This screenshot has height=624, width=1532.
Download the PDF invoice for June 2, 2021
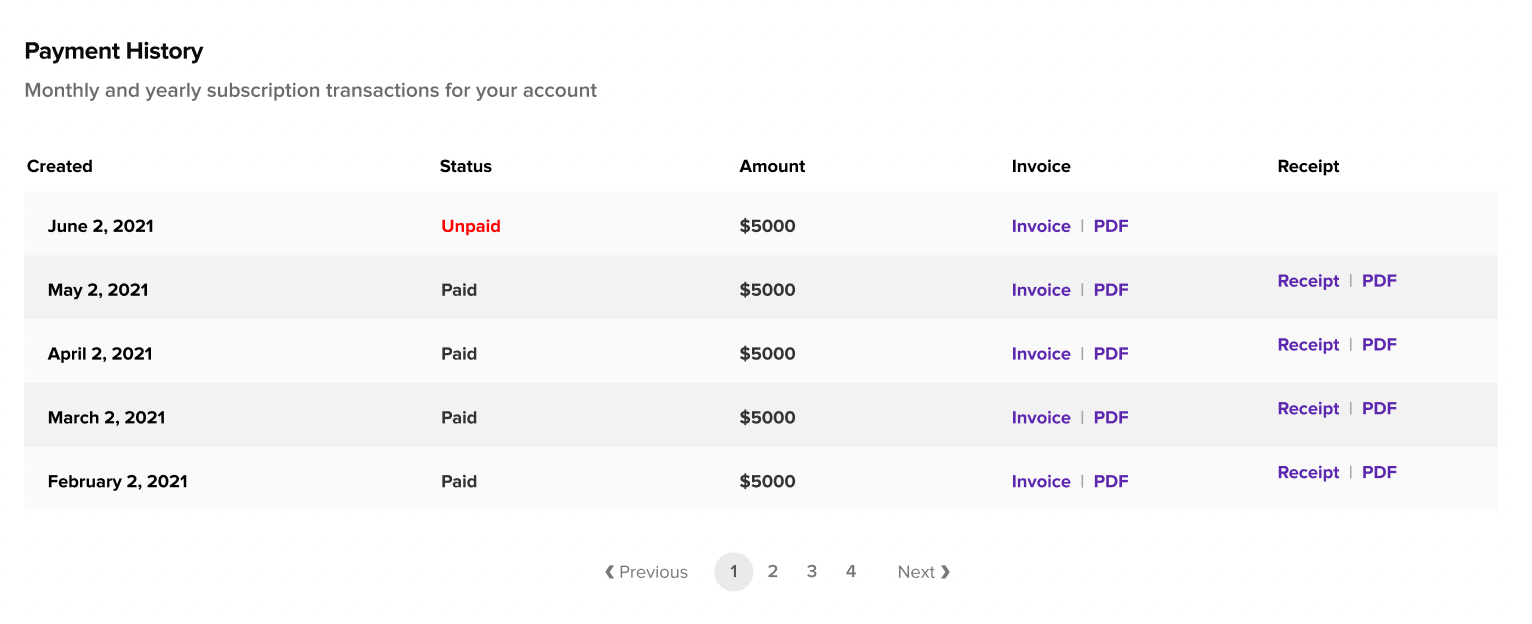coord(1111,226)
